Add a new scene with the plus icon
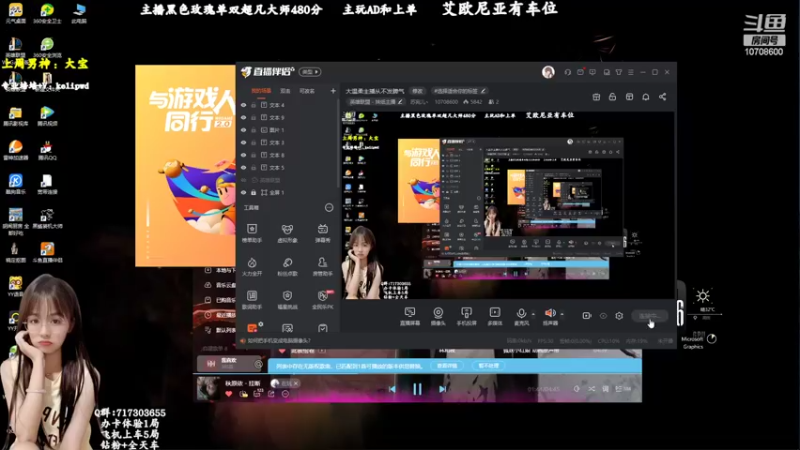800x450 pixels. point(333,91)
